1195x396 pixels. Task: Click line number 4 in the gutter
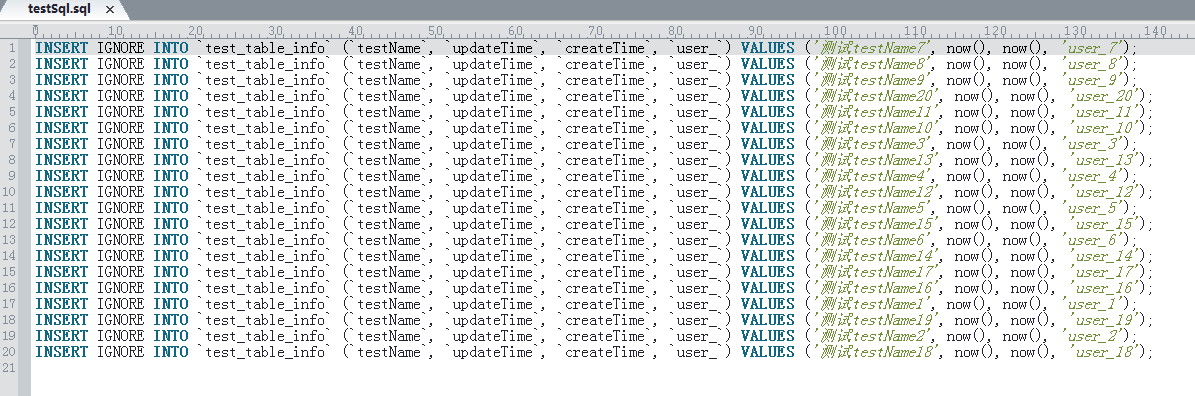coord(12,96)
